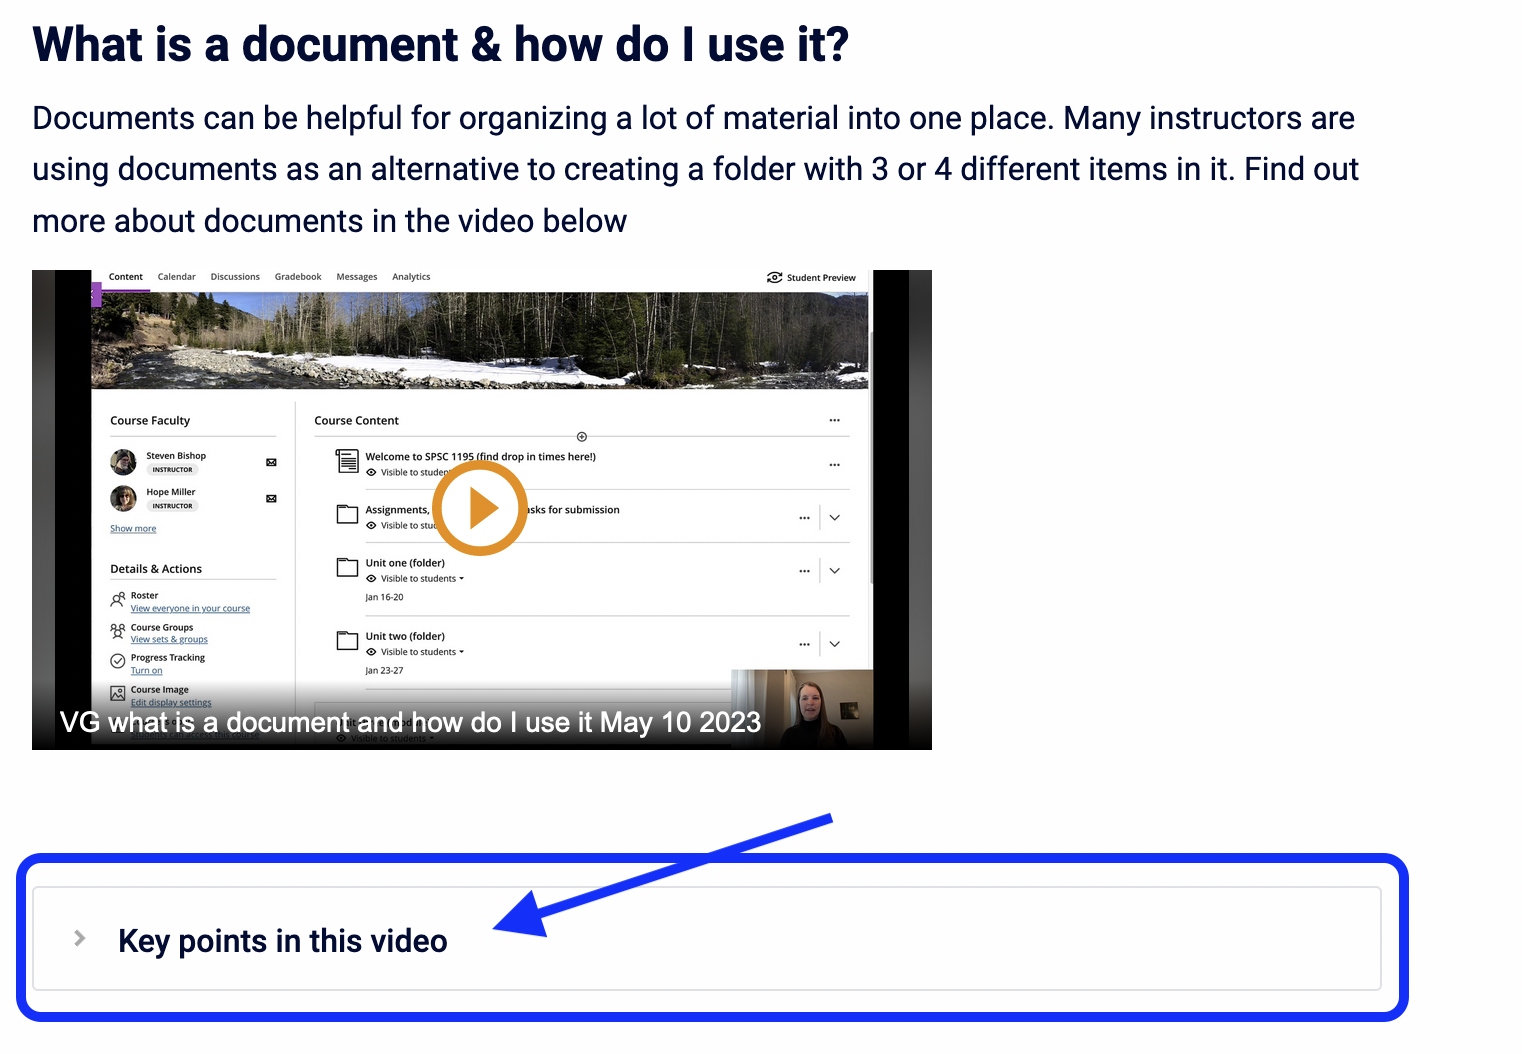Click the Course Groups icon
Image resolution: width=1522 pixels, height=1054 pixels.
point(117,630)
